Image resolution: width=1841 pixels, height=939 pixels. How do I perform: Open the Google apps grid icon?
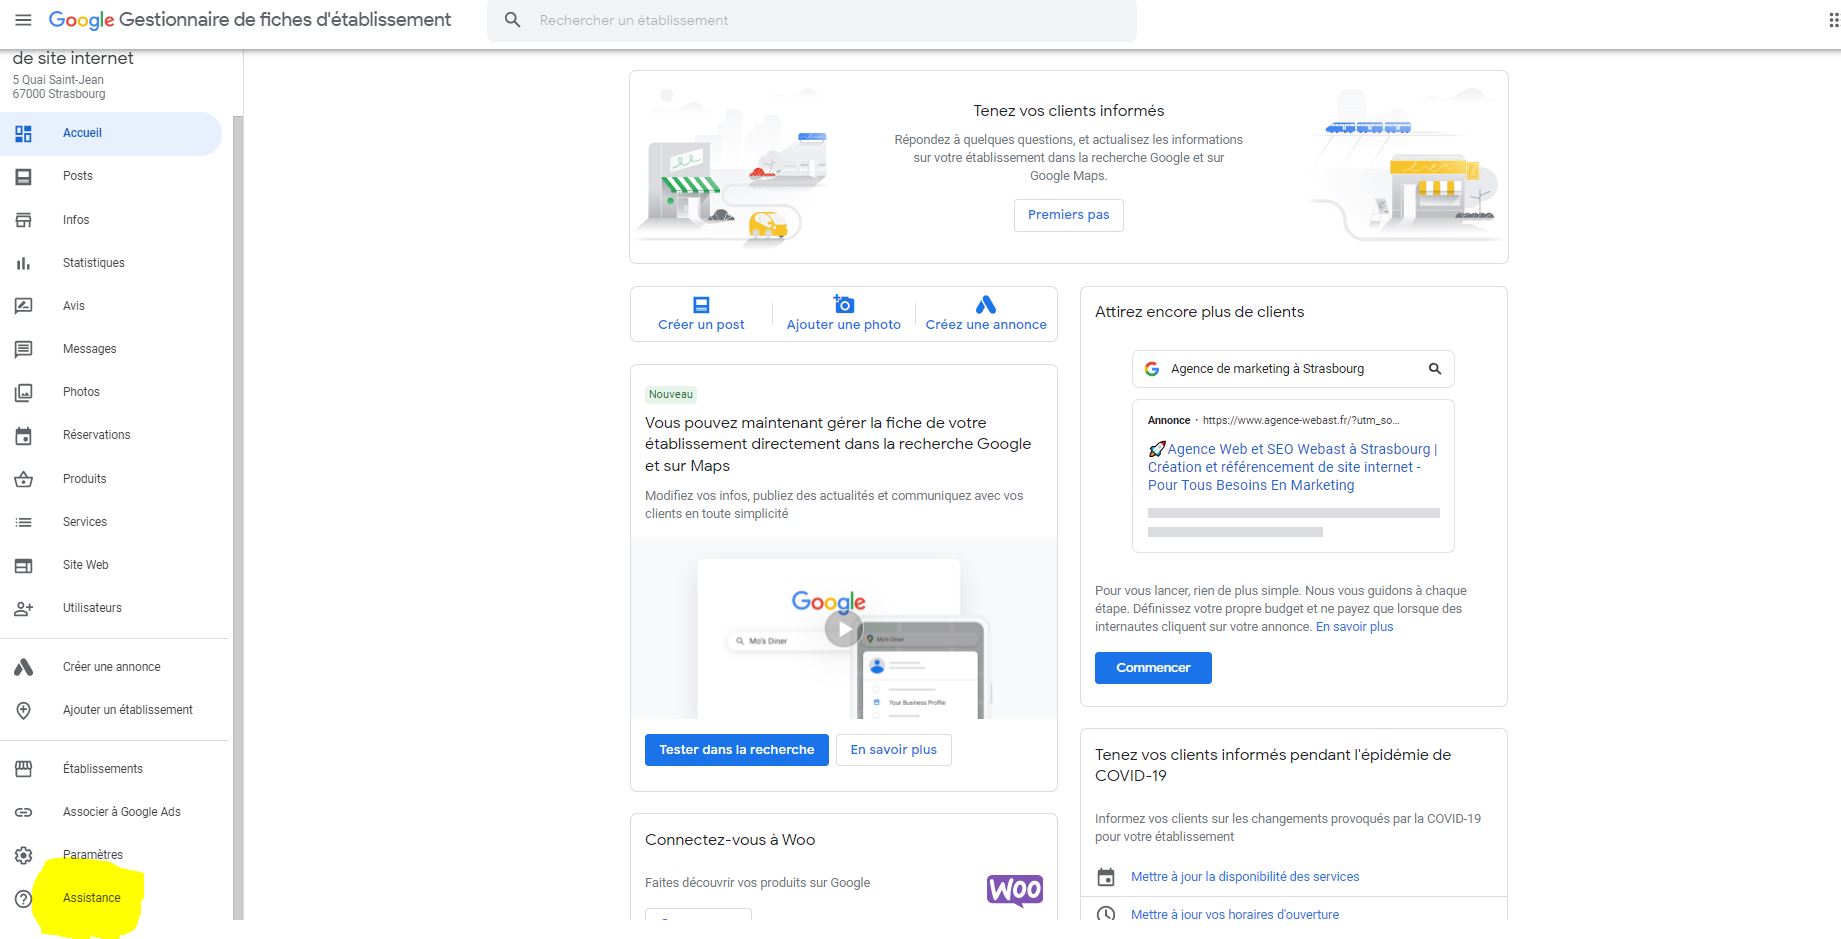(x=1833, y=20)
